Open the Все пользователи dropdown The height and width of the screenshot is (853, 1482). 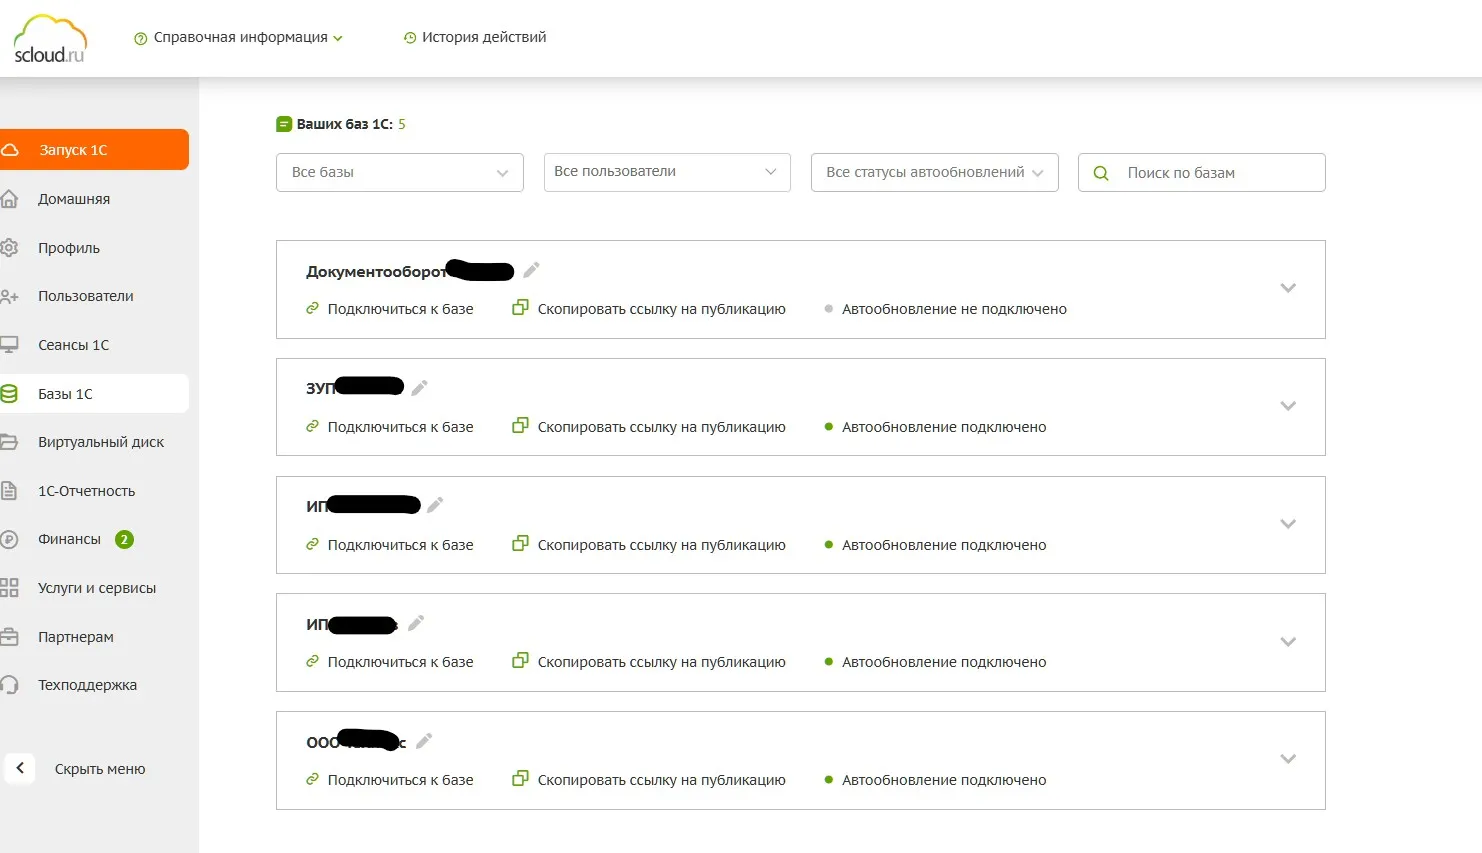[667, 172]
